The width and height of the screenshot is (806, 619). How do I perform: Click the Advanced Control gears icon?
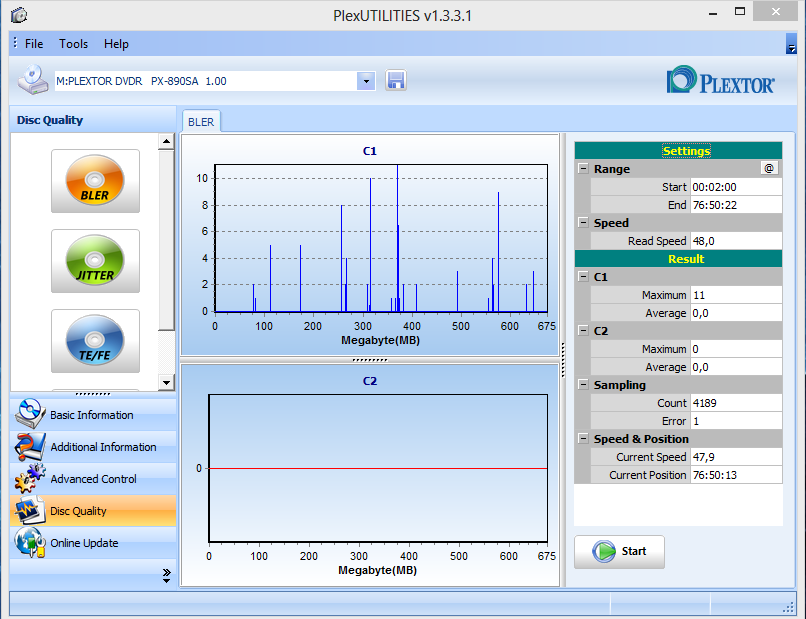click(x=29, y=479)
